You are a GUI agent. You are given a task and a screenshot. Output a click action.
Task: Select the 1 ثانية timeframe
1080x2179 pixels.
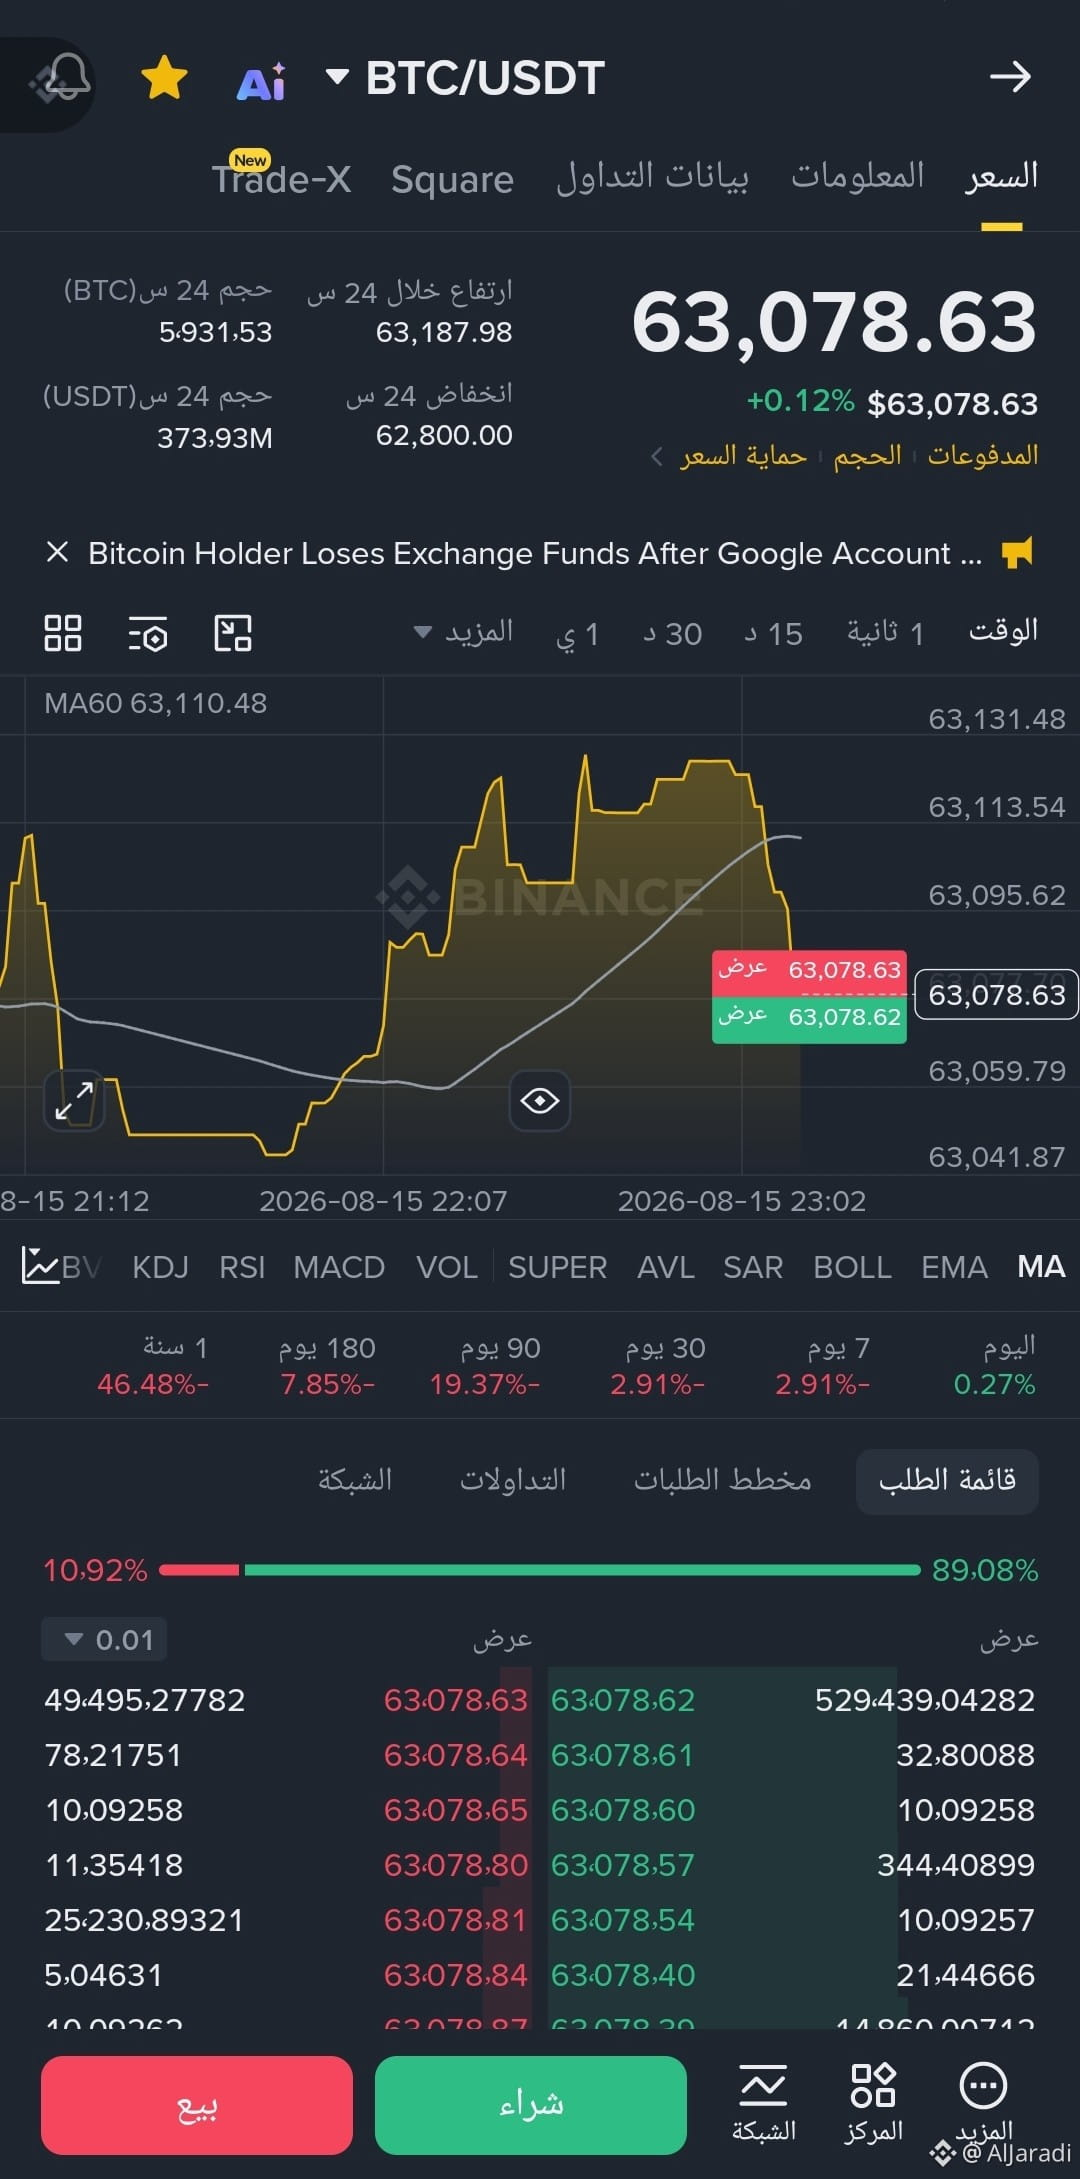(x=886, y=633)
